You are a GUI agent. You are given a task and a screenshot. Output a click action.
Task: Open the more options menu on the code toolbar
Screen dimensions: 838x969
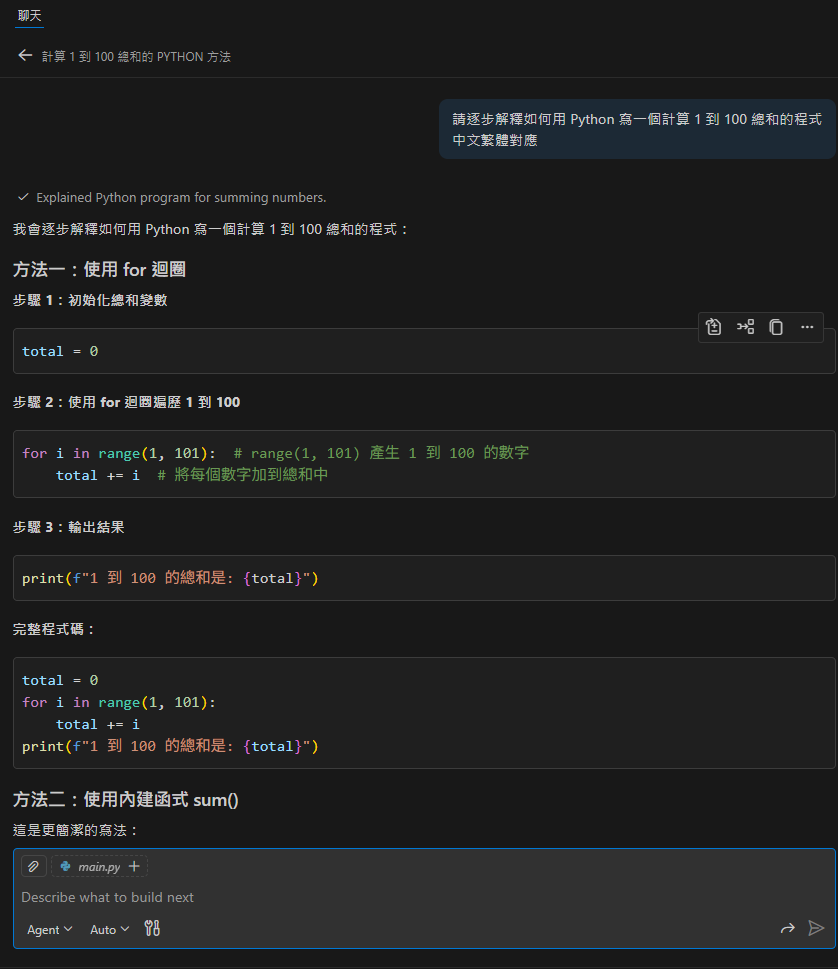(807, 327)
